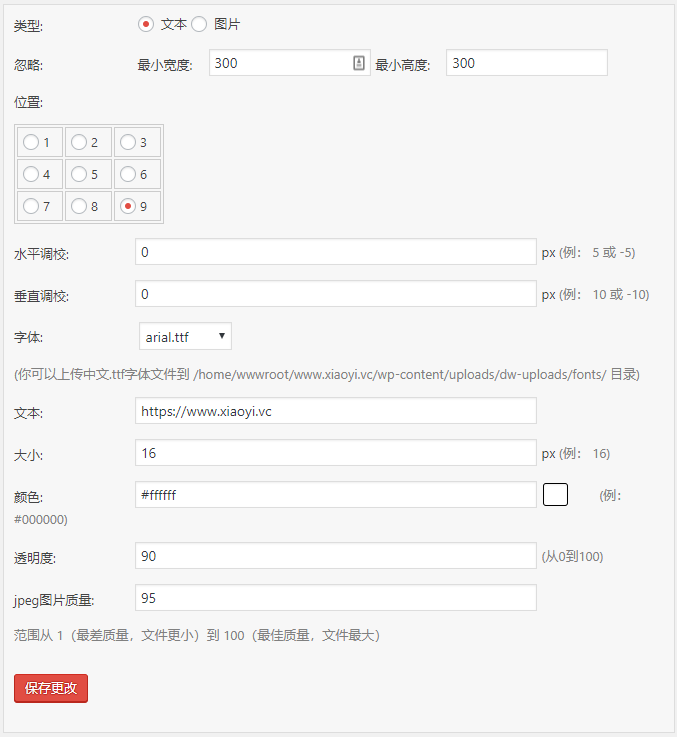Select position 9 radio button
Viewport: 677px width, 737px height.
(127, 206)
